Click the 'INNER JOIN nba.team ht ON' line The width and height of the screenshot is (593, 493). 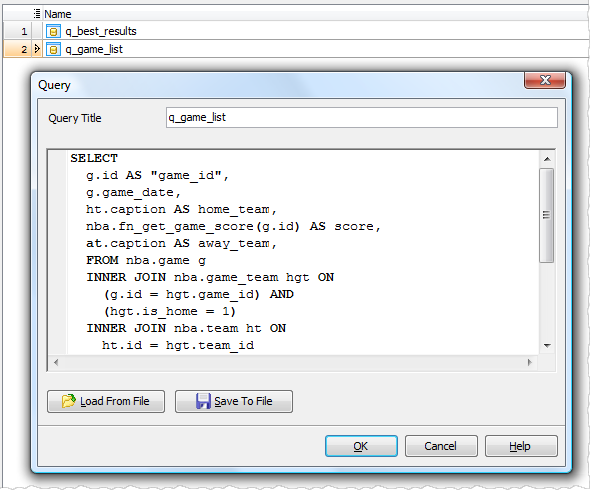186,329
